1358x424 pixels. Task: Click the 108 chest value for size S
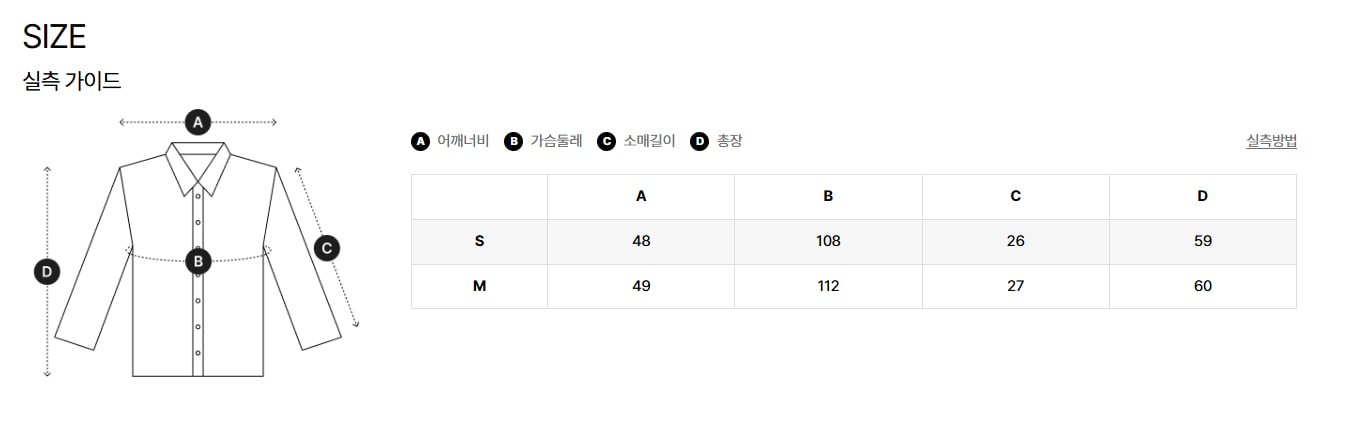828,241
